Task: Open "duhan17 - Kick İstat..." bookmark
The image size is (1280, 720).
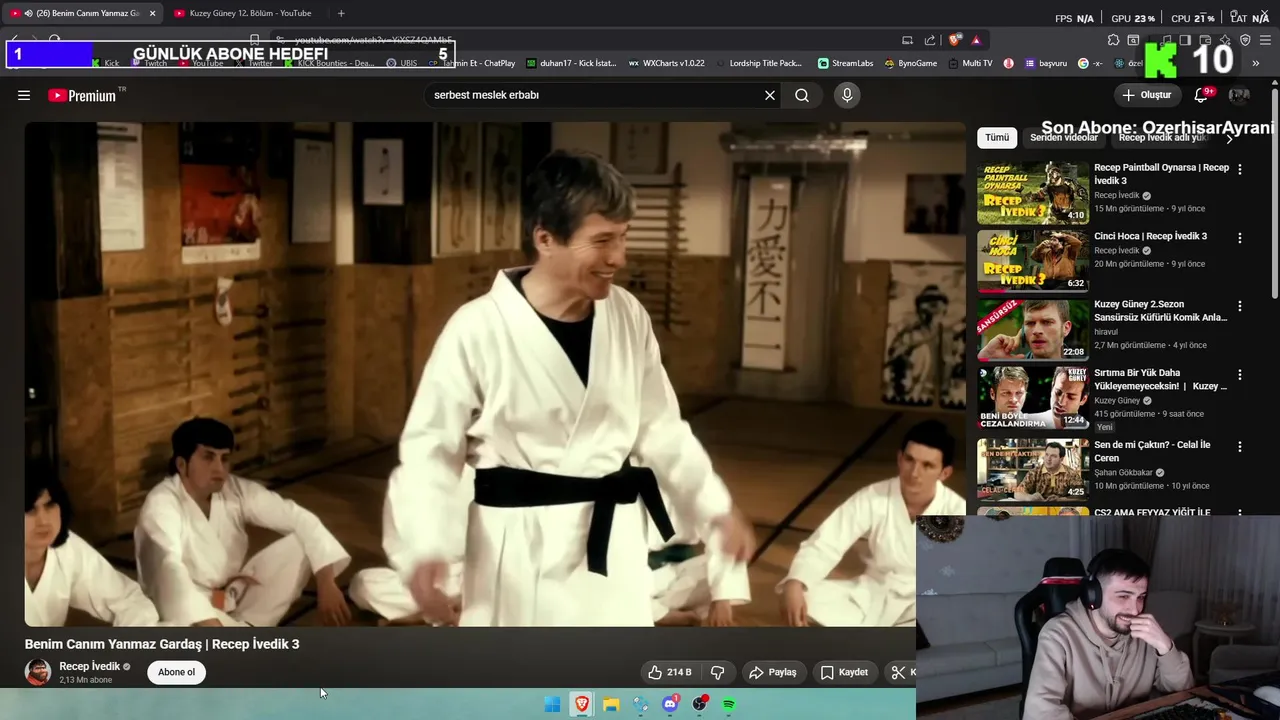Action: pyautogui.click(x=571, y=63)
